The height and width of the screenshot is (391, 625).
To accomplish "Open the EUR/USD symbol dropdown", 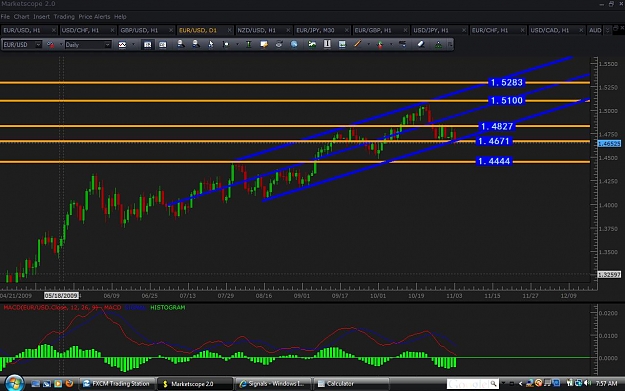I will [x=38, y=45].
